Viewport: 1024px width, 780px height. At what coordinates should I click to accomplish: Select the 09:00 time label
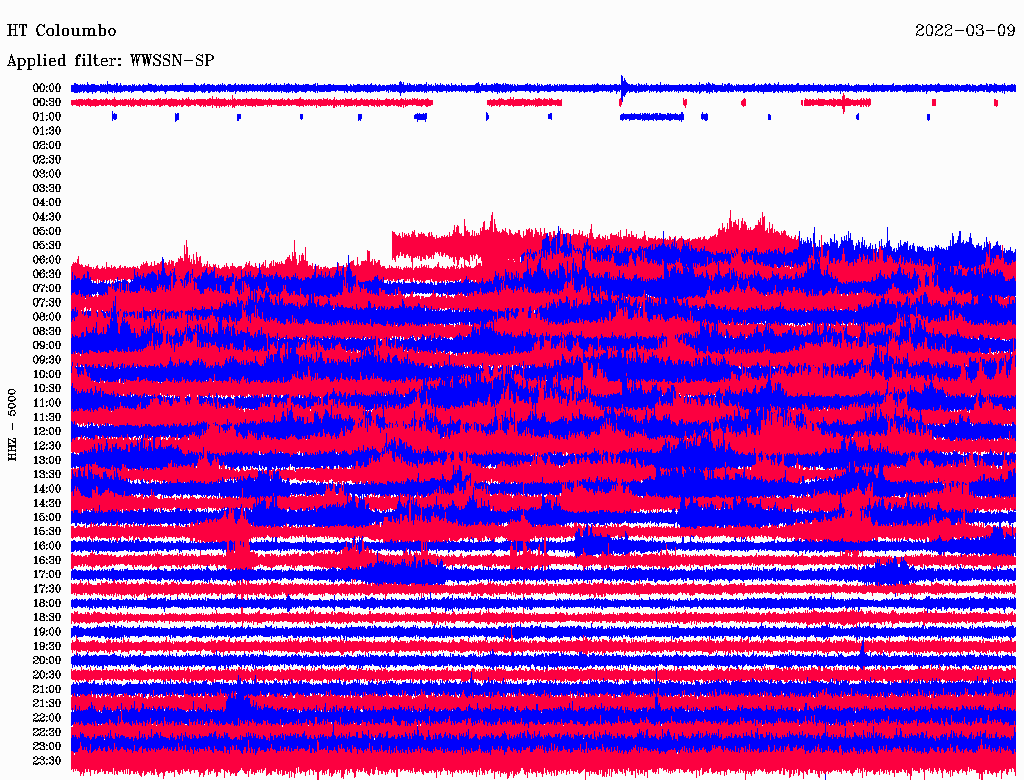(47, 346)
